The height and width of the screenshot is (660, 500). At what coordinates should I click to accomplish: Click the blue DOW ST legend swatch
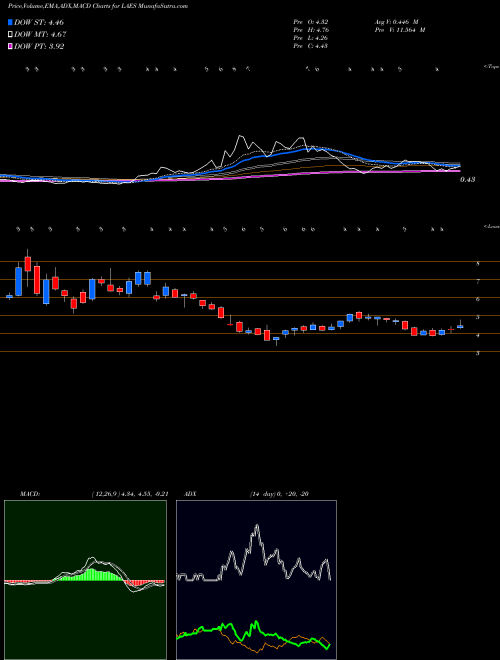(10, 22)
